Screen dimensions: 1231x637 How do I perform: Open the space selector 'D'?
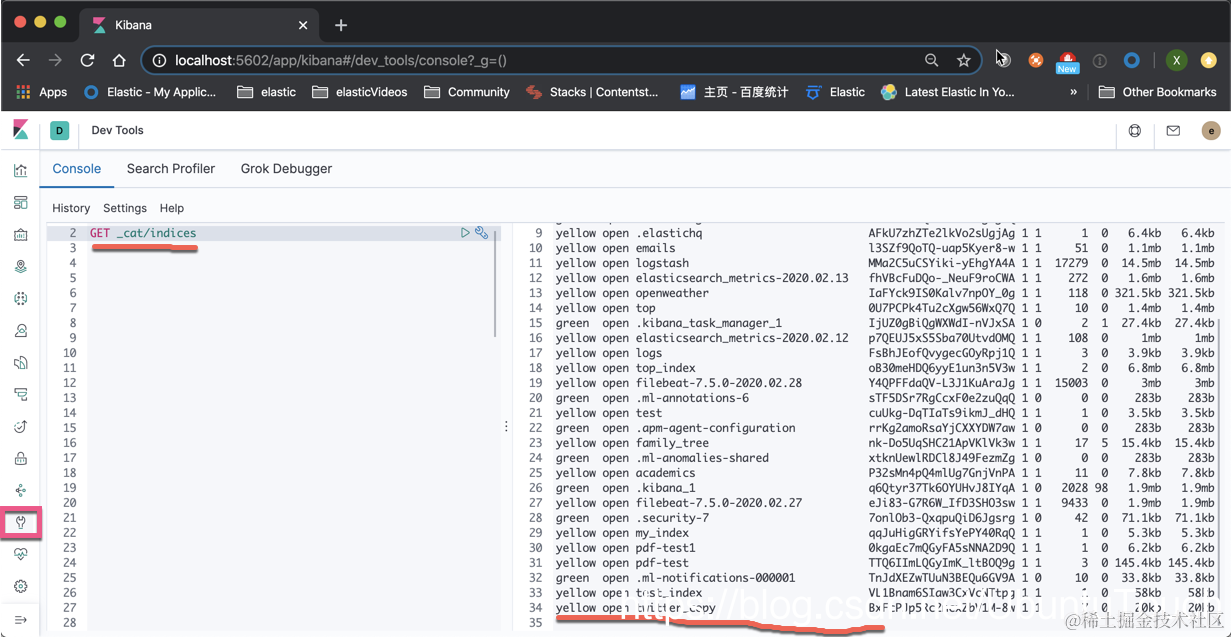coord(59,130)
